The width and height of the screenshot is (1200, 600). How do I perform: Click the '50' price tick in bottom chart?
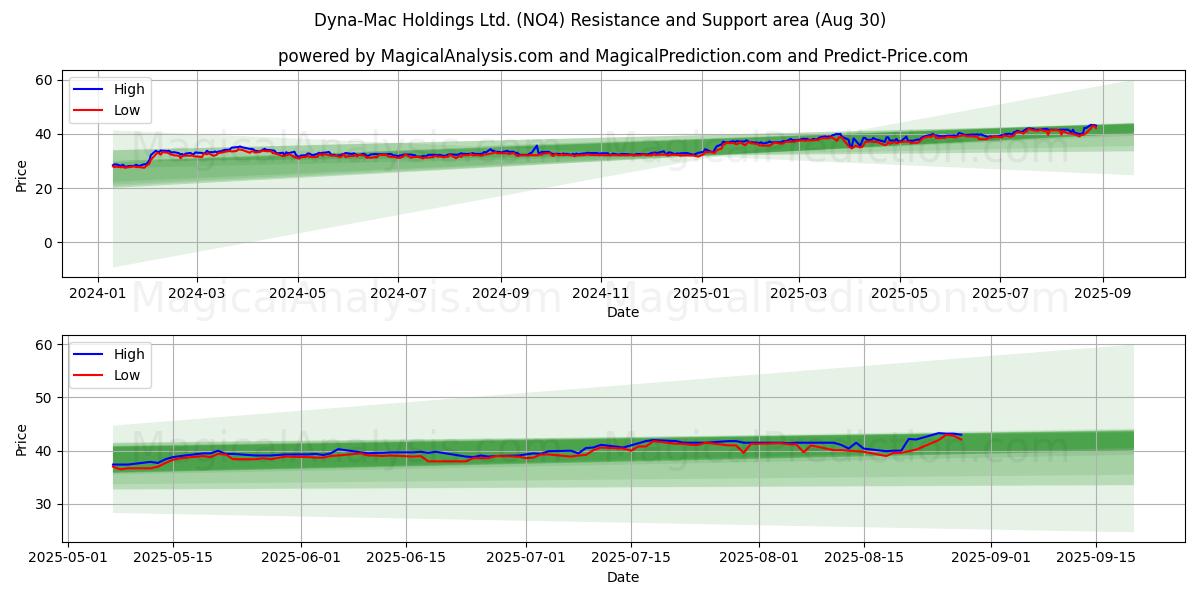pos(46,398)
